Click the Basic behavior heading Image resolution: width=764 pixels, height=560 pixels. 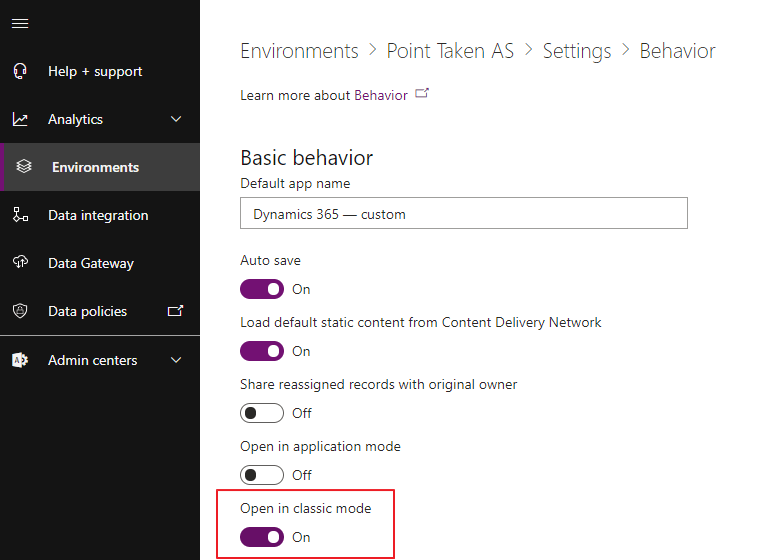point(306,158)
